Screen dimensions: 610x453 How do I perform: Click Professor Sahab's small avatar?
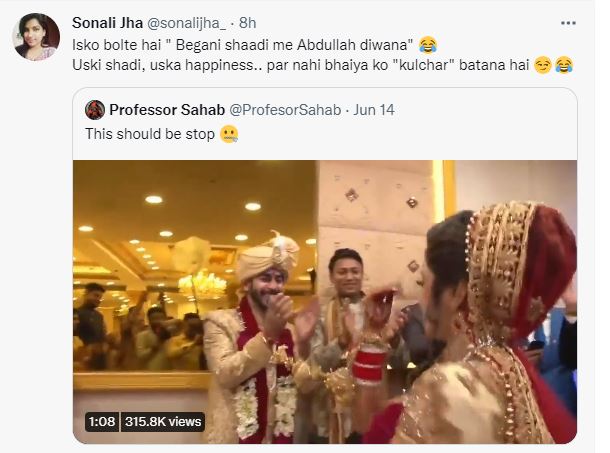click(95, 110)
